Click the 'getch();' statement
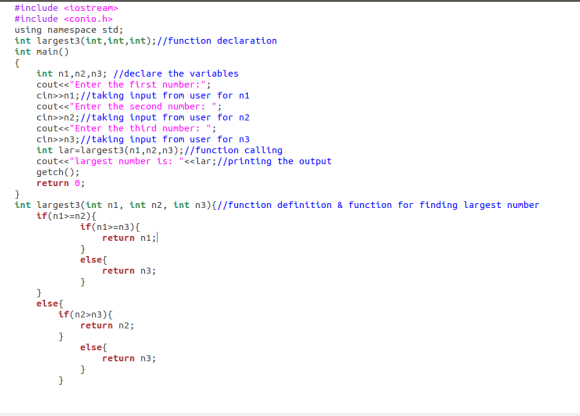The height and width of the screenshot is (416, 580). tap(58, 172)
